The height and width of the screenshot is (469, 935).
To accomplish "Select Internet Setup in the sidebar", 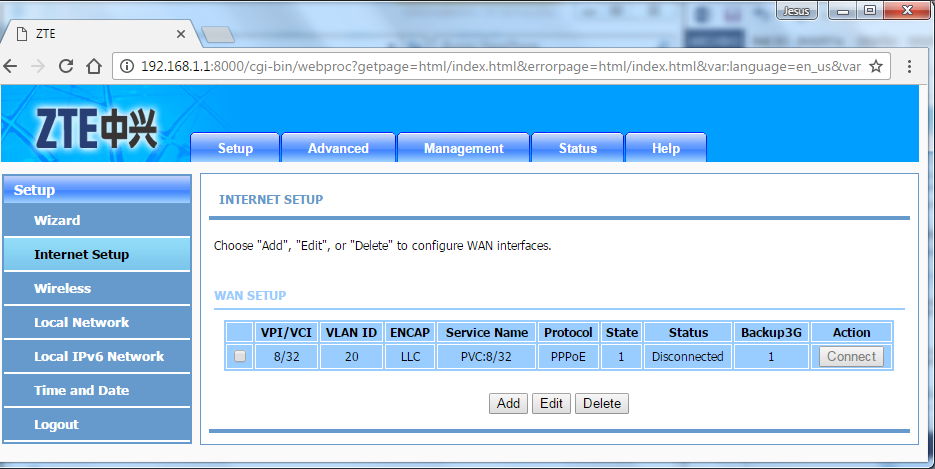I will click(x=97, y=254).
